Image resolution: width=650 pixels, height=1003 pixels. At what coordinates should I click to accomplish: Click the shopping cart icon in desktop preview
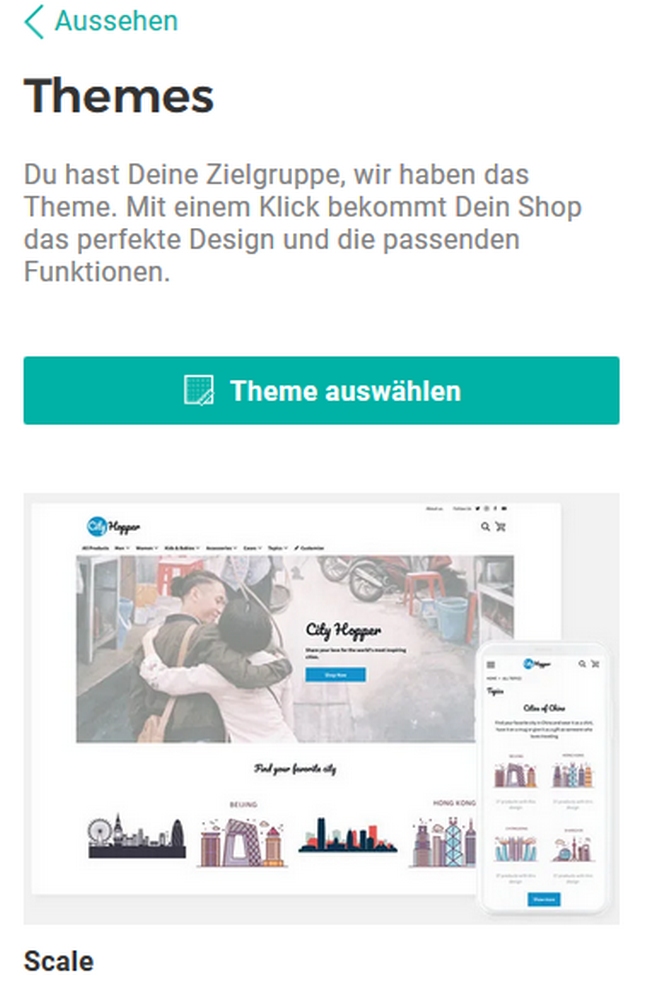(x=500, y=526)
